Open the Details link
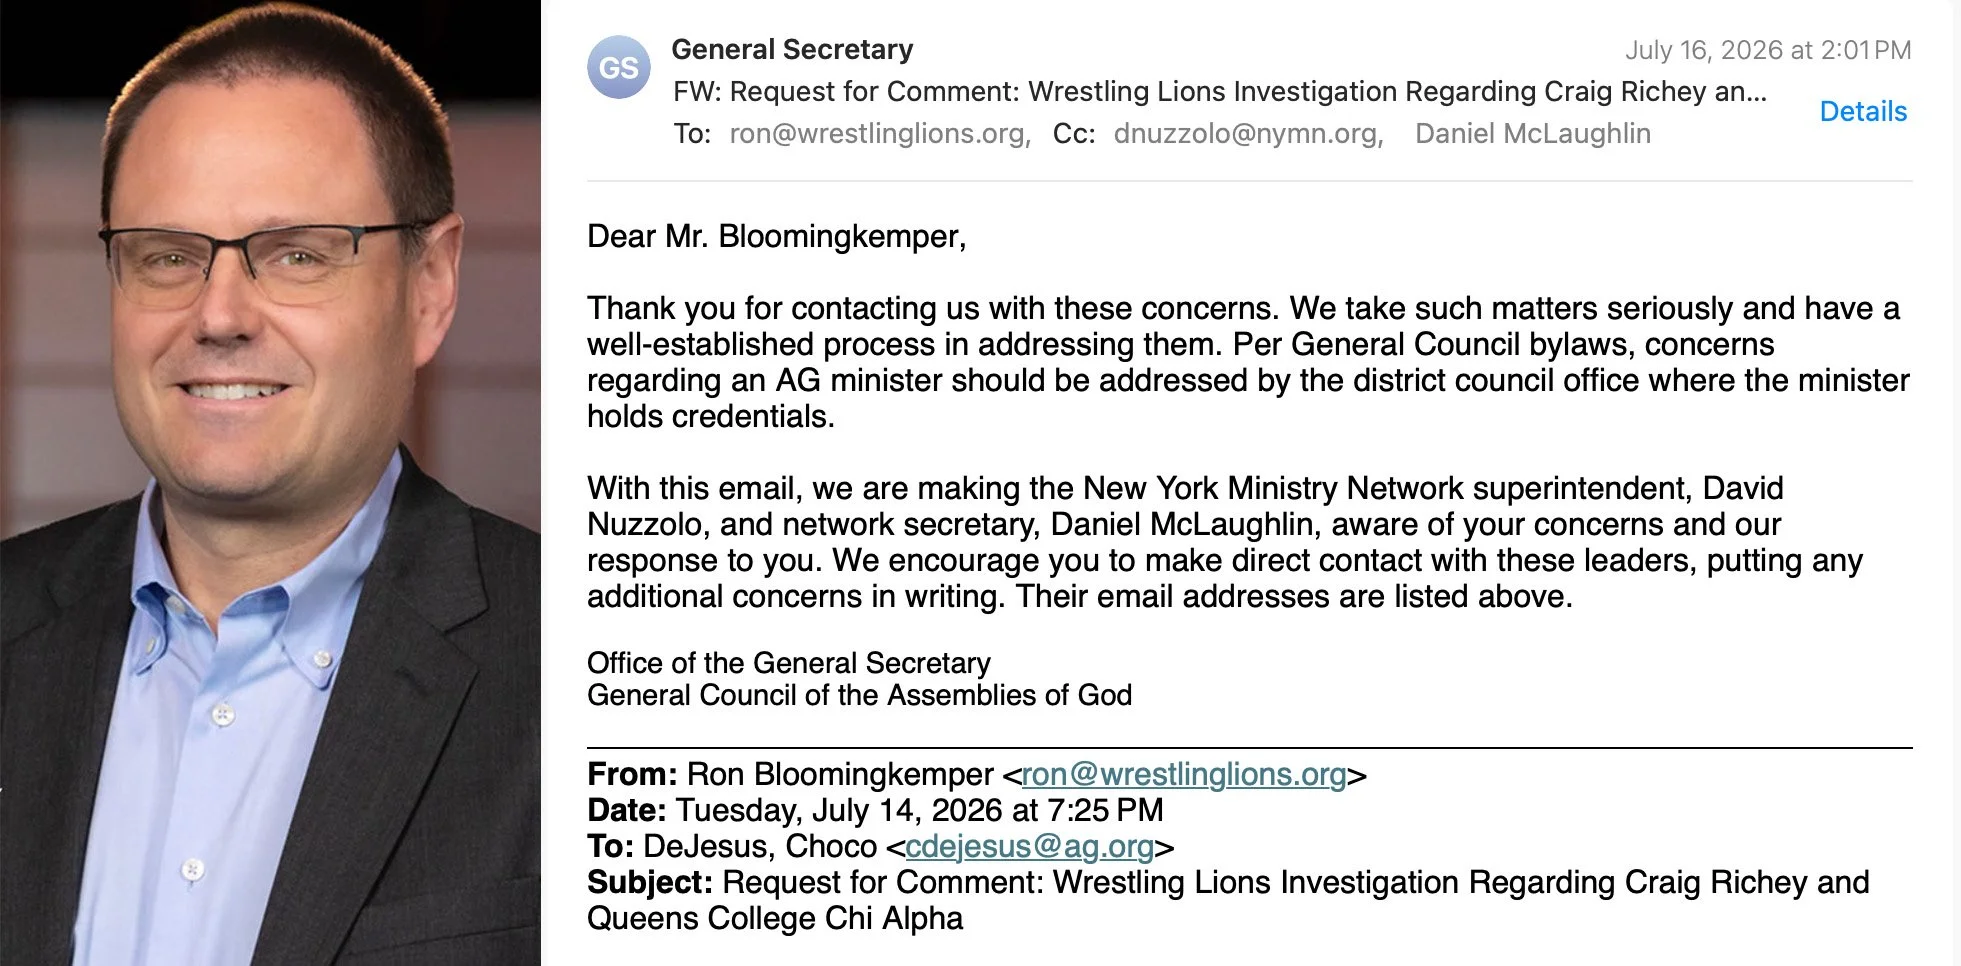Screen dimensions: 1961x966 point(1862,111)
